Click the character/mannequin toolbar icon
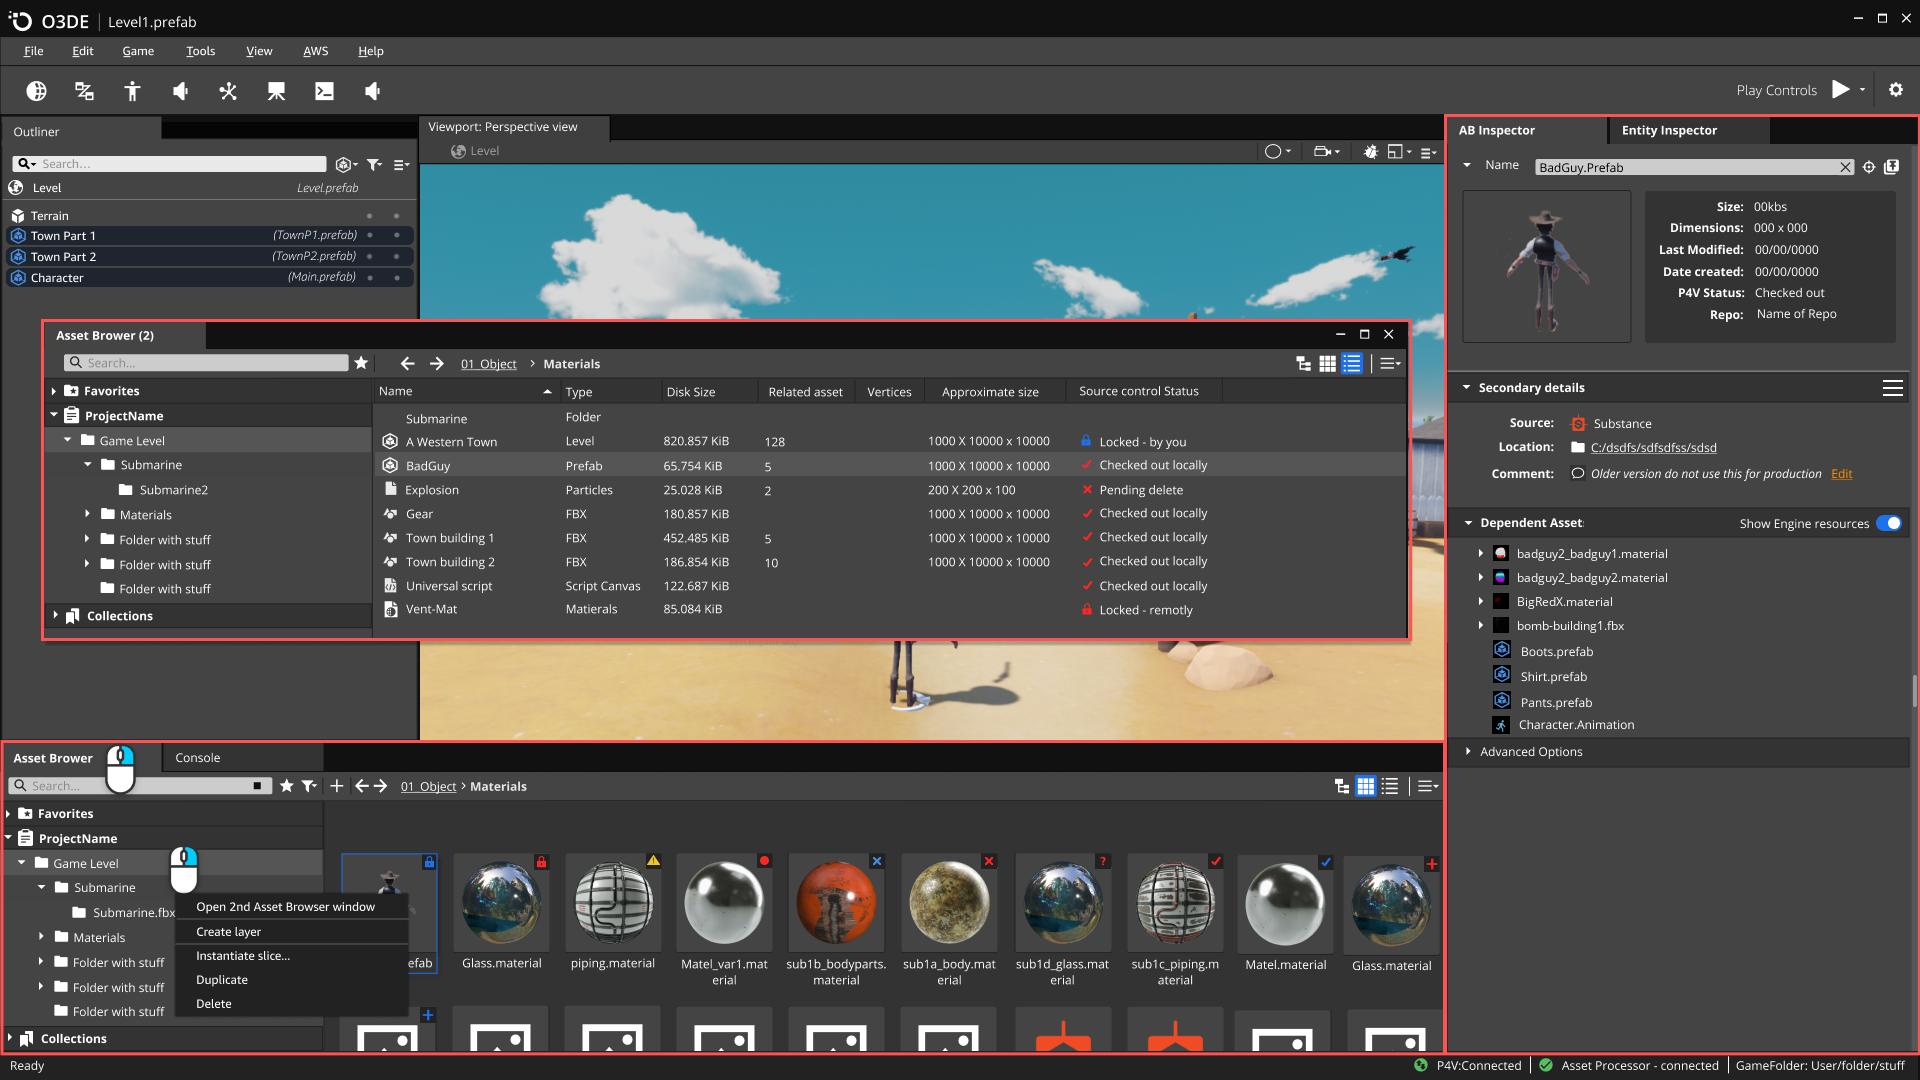The width and height of the screenshot is (1920, 1080). pos(131,90)
